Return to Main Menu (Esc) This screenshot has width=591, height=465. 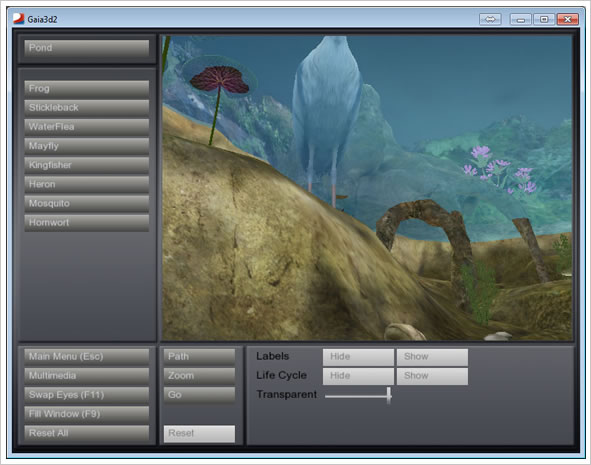[87, 357]
